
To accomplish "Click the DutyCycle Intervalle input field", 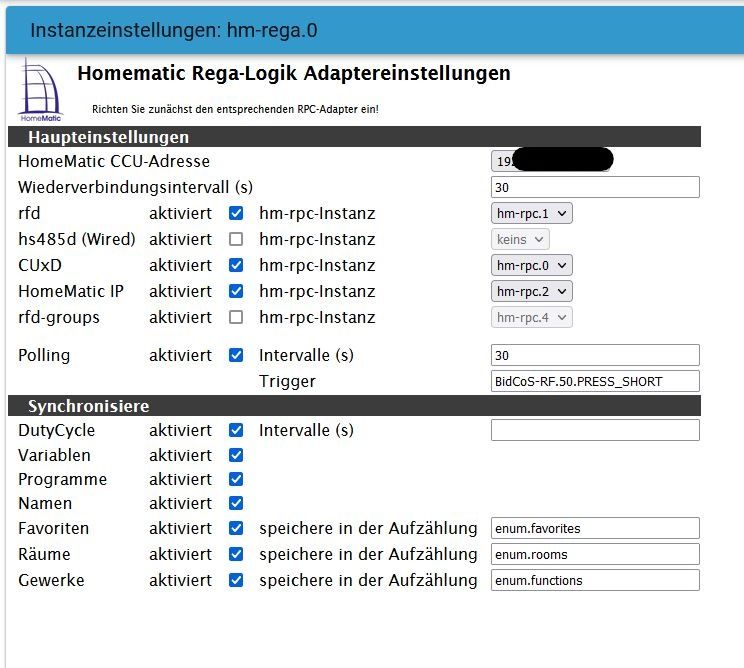I will 595,430.
